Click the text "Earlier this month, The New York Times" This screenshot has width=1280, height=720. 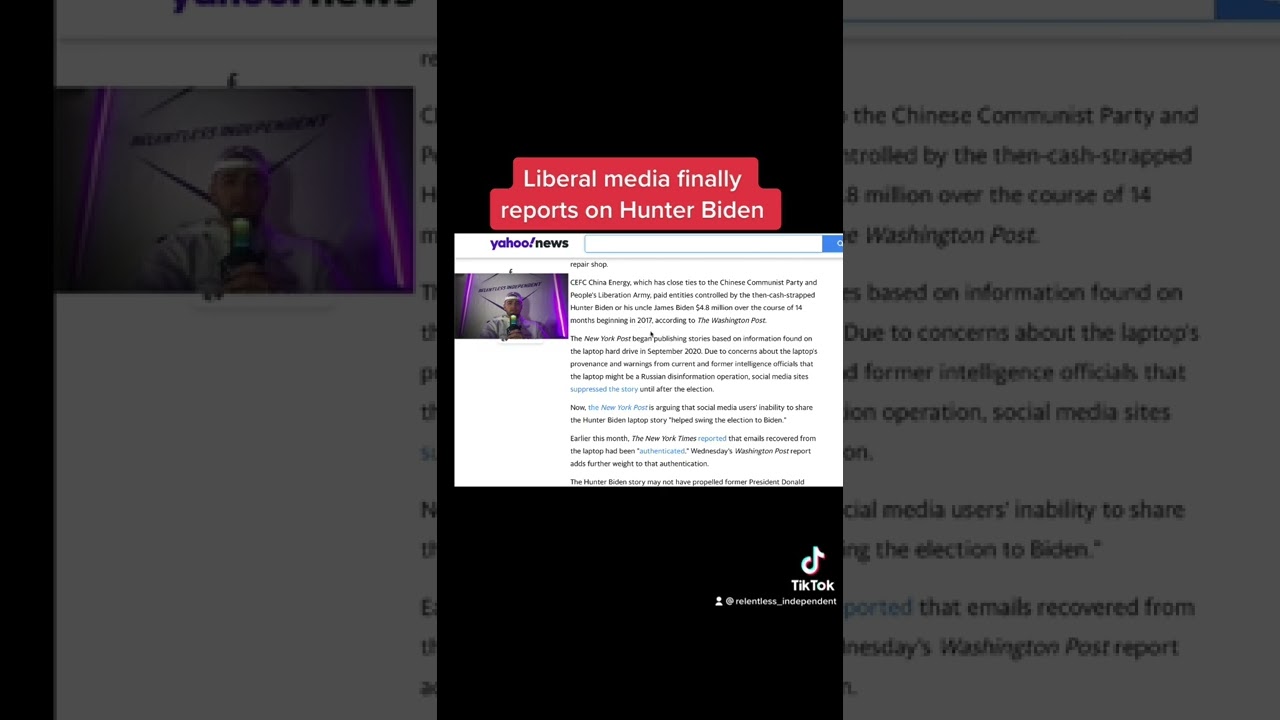pos(633,438)
